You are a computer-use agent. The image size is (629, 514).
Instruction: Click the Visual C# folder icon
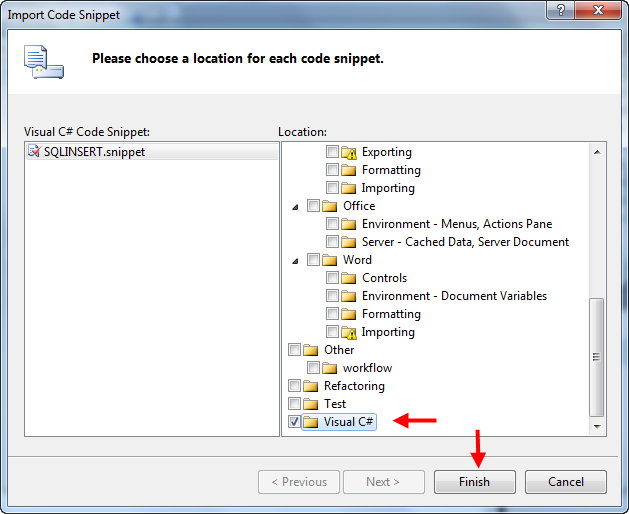point(311,422)
